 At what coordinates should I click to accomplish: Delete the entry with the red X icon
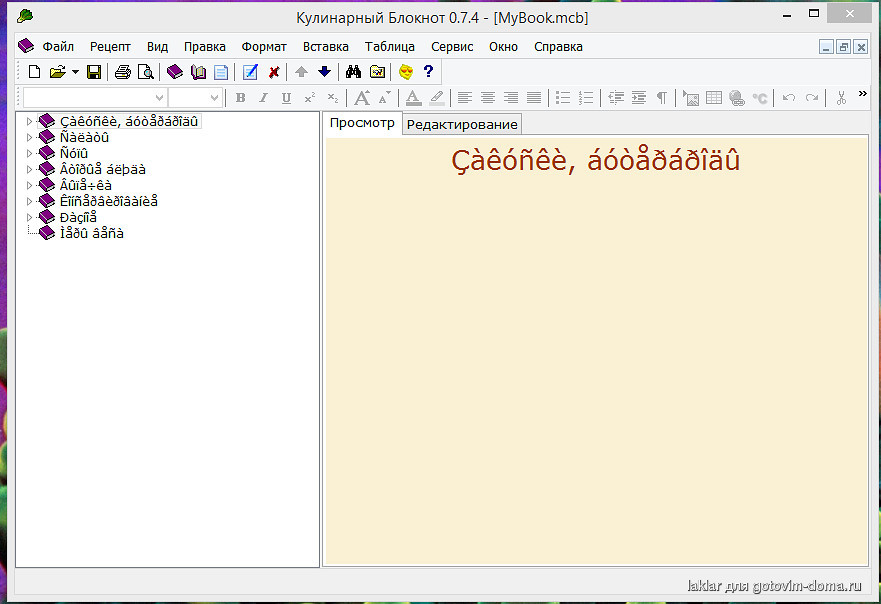pyautogui.click(x=274, y=72)
